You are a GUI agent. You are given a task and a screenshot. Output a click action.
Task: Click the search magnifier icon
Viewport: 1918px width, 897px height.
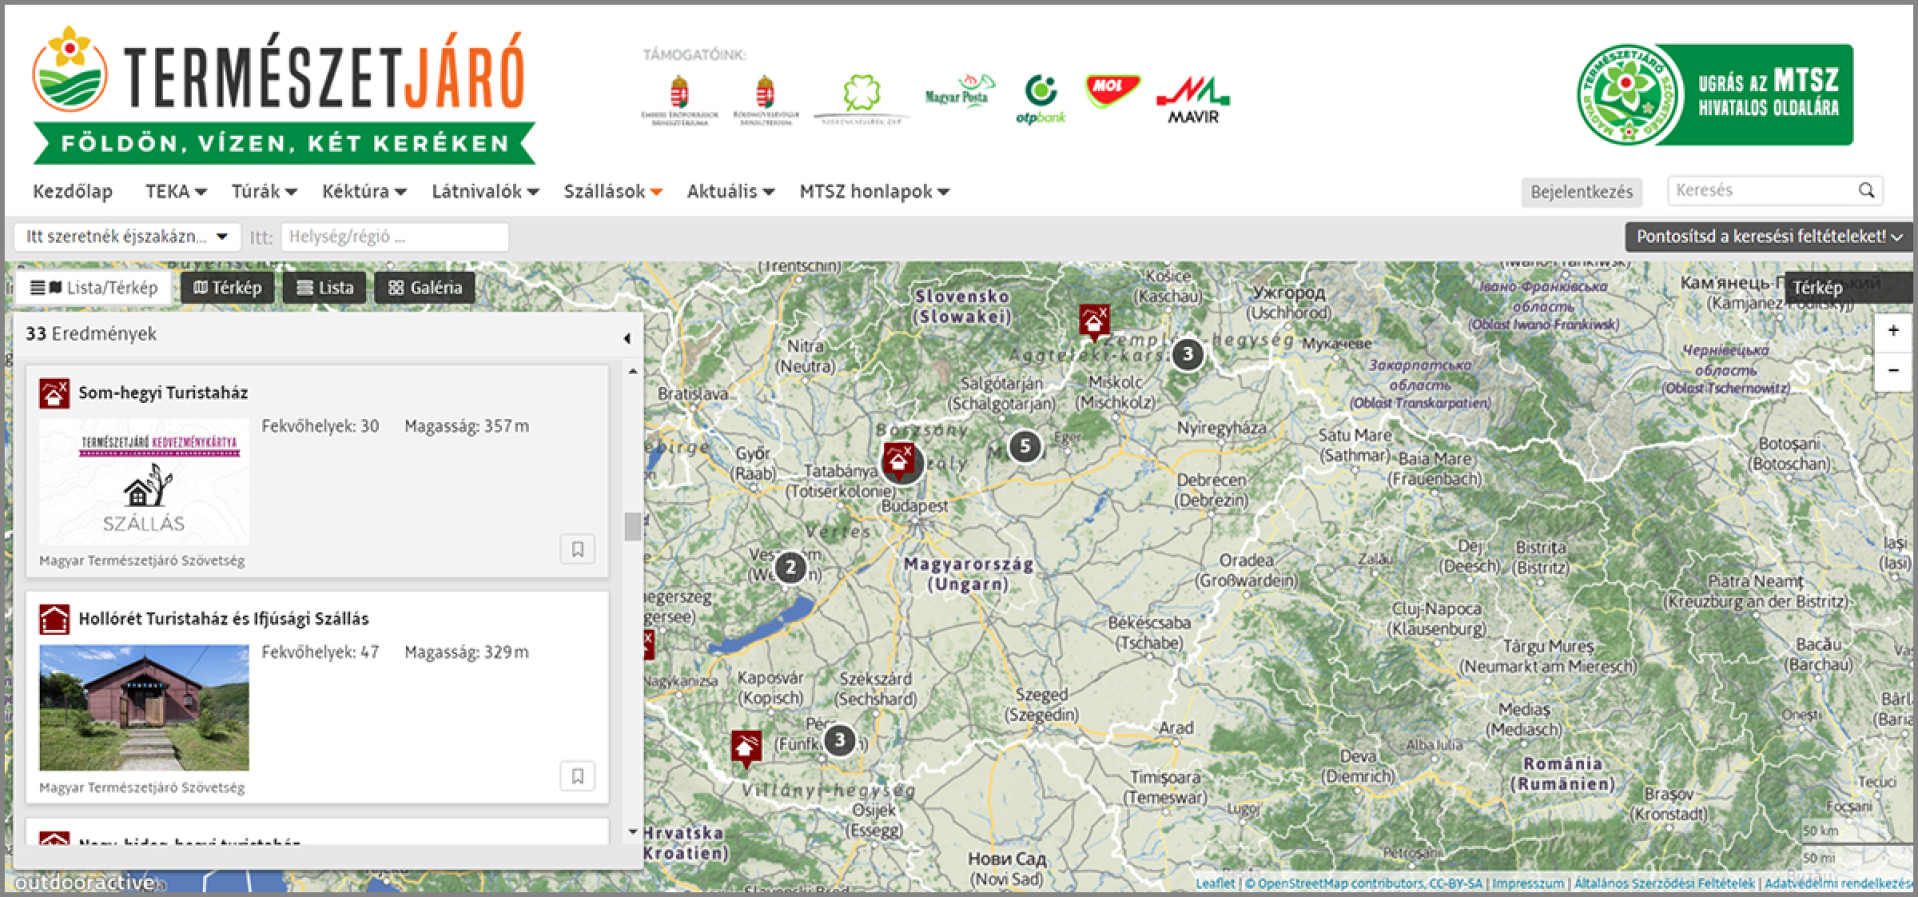point(1866,190)
